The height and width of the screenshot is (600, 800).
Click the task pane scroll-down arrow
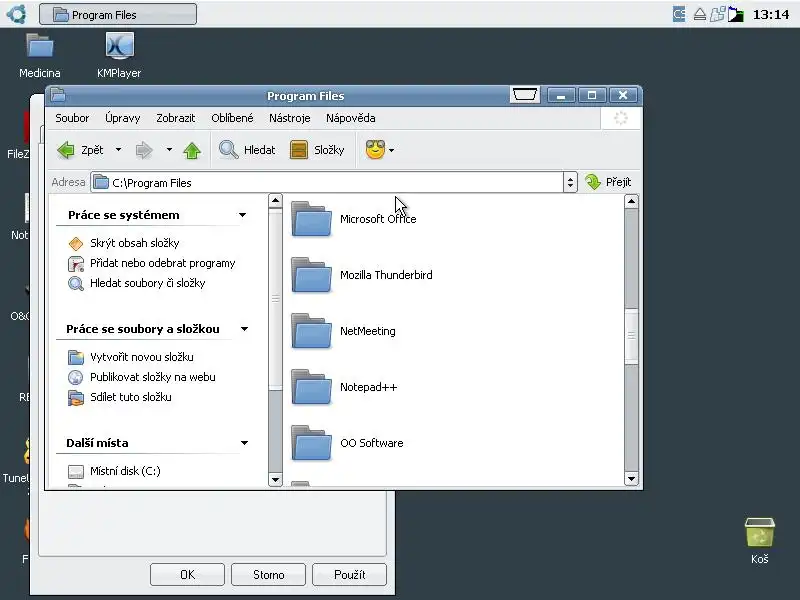tap(276, 480)
